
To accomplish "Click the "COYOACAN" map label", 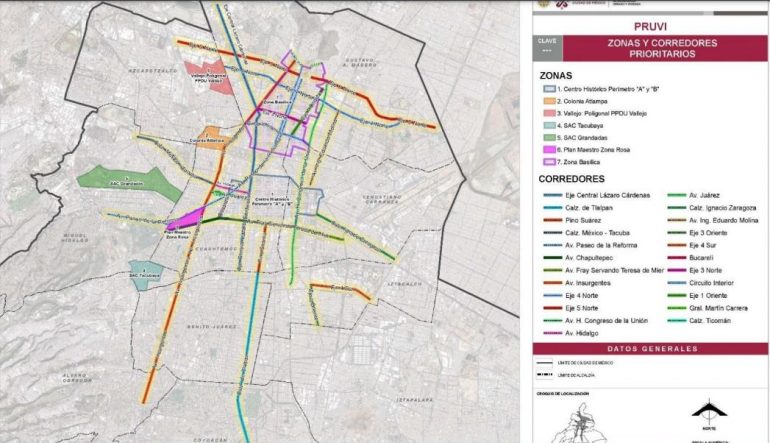I will (210, 440).
